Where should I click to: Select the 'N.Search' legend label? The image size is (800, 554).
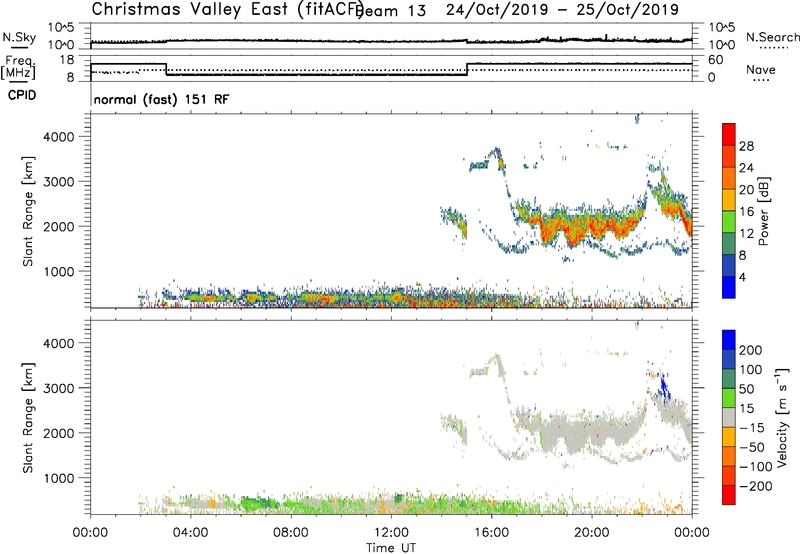772,37
